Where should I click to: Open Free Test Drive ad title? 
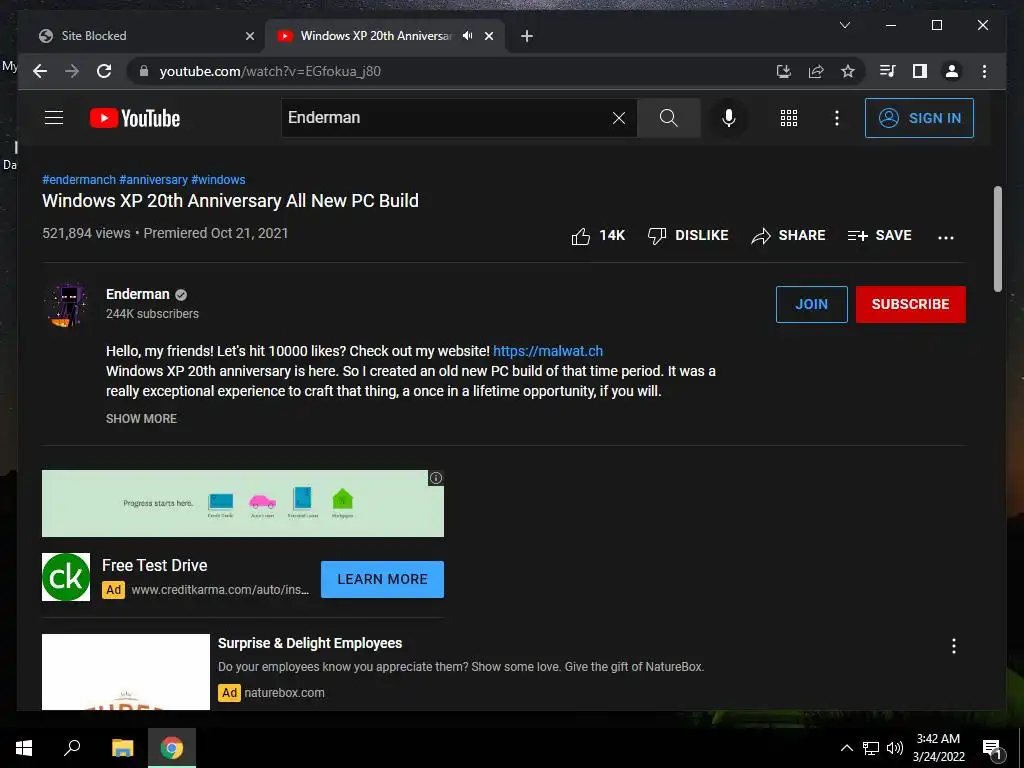(155, 565)
